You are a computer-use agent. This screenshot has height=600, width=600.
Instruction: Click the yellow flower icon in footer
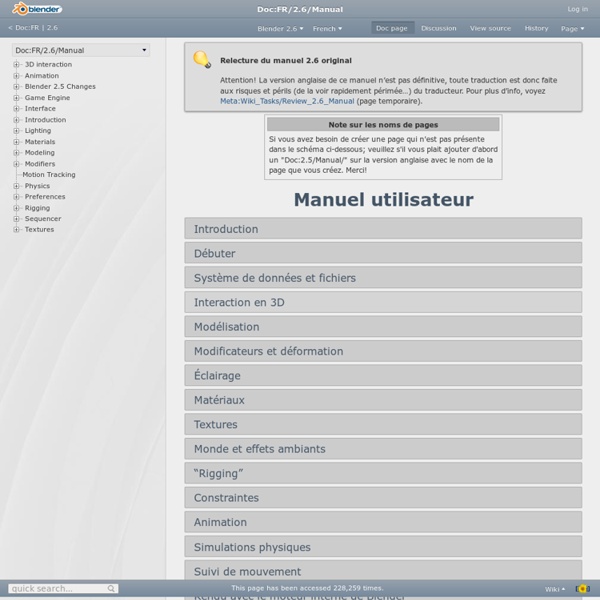[583, 589]
